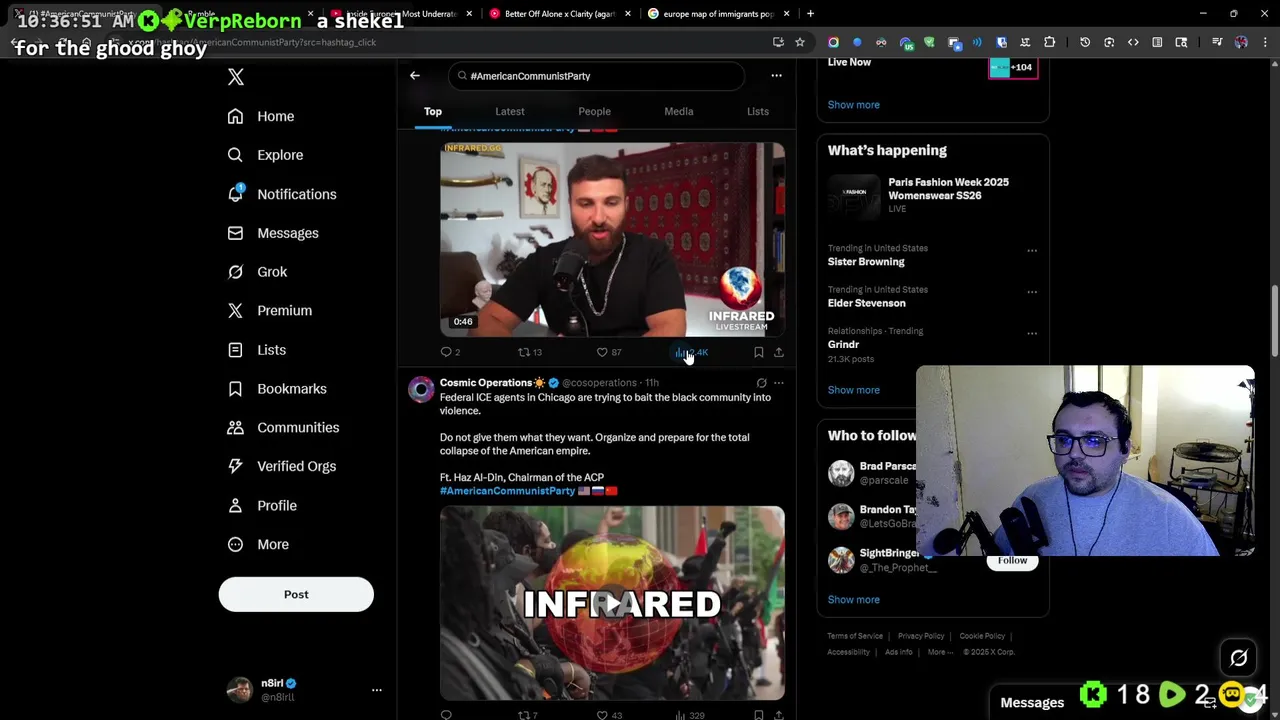Click the Post button
The image size is (1280, 720).
click(x=296, y=594)
